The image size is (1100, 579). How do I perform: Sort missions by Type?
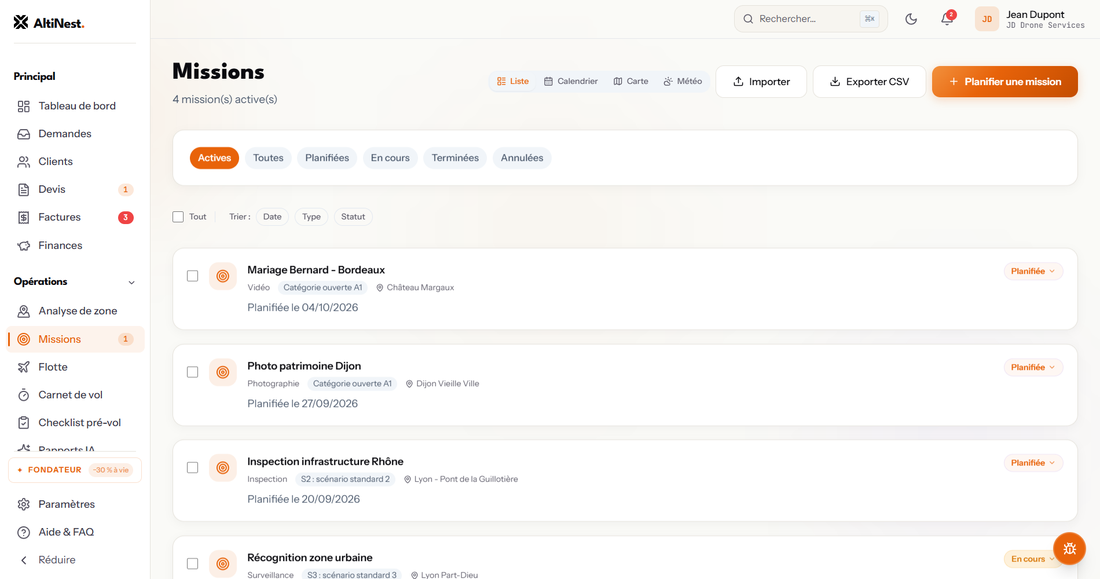click(x=311, y=217)
